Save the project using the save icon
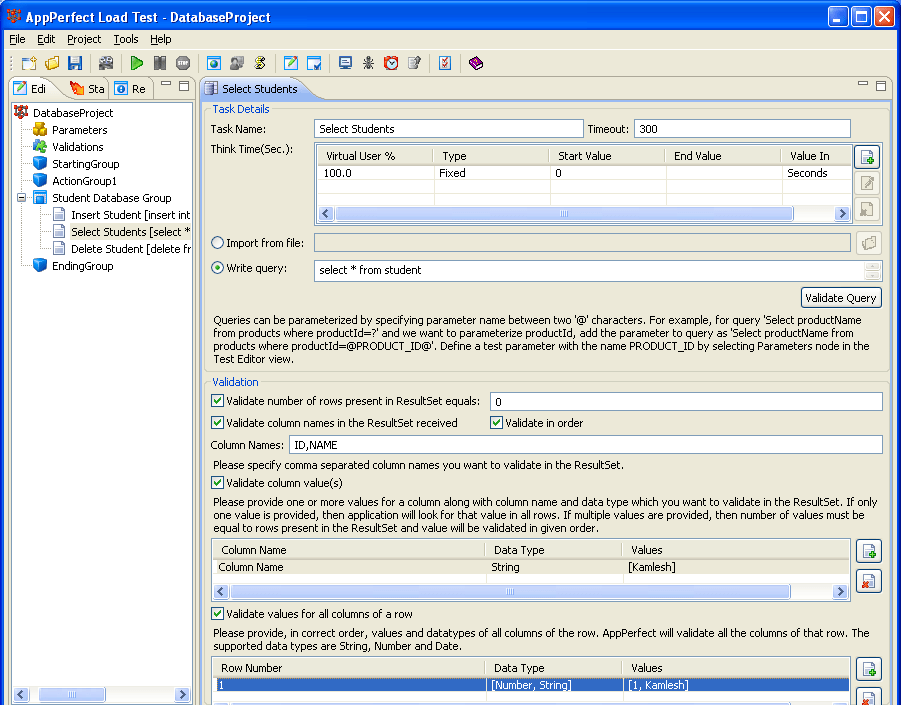Viewport: 901px width, 705px height. click(74, 62)
